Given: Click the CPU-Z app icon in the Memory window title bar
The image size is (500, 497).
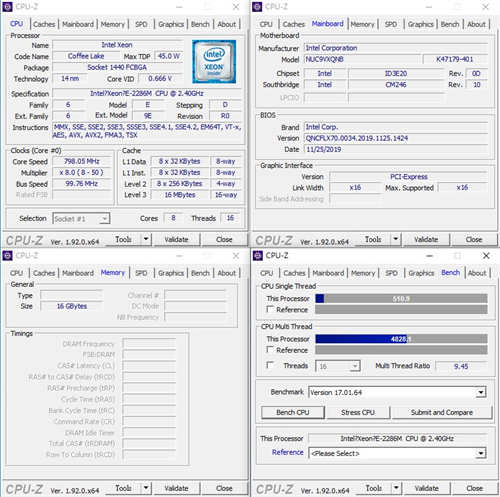Looking at the screenshot, I should [7, 256].
